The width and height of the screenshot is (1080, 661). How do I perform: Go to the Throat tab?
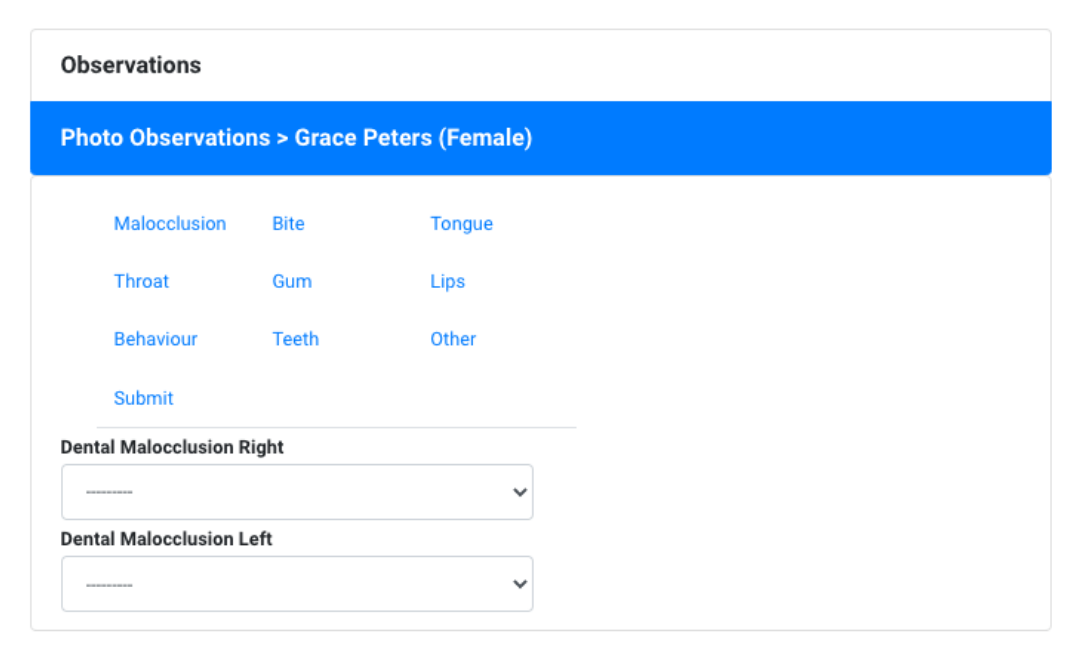pyautogui.click(x=141, y=282)
